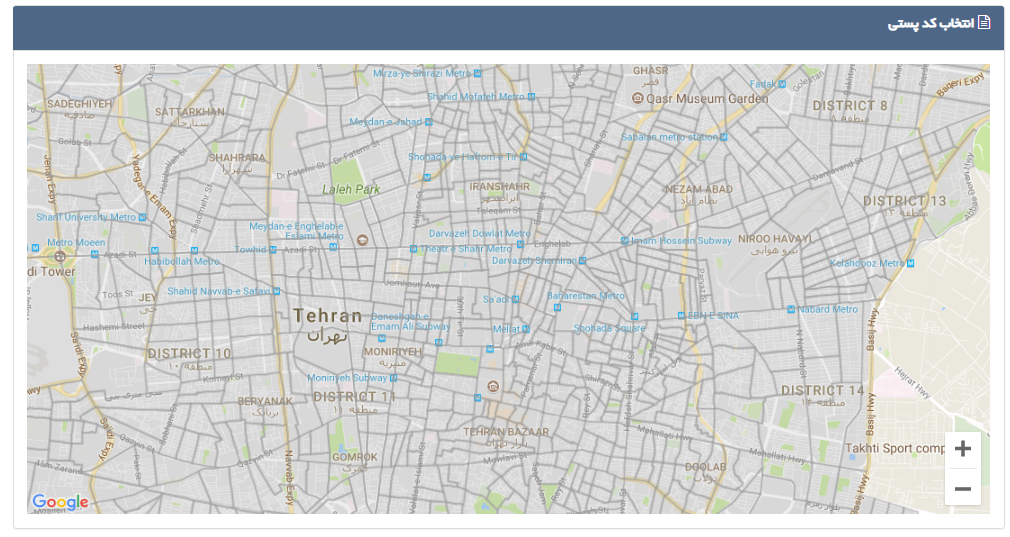Viewport: 1010px width, 537px height.
Task: Select the DISTRICT 8 map label
Action: [x=850, y=106]
